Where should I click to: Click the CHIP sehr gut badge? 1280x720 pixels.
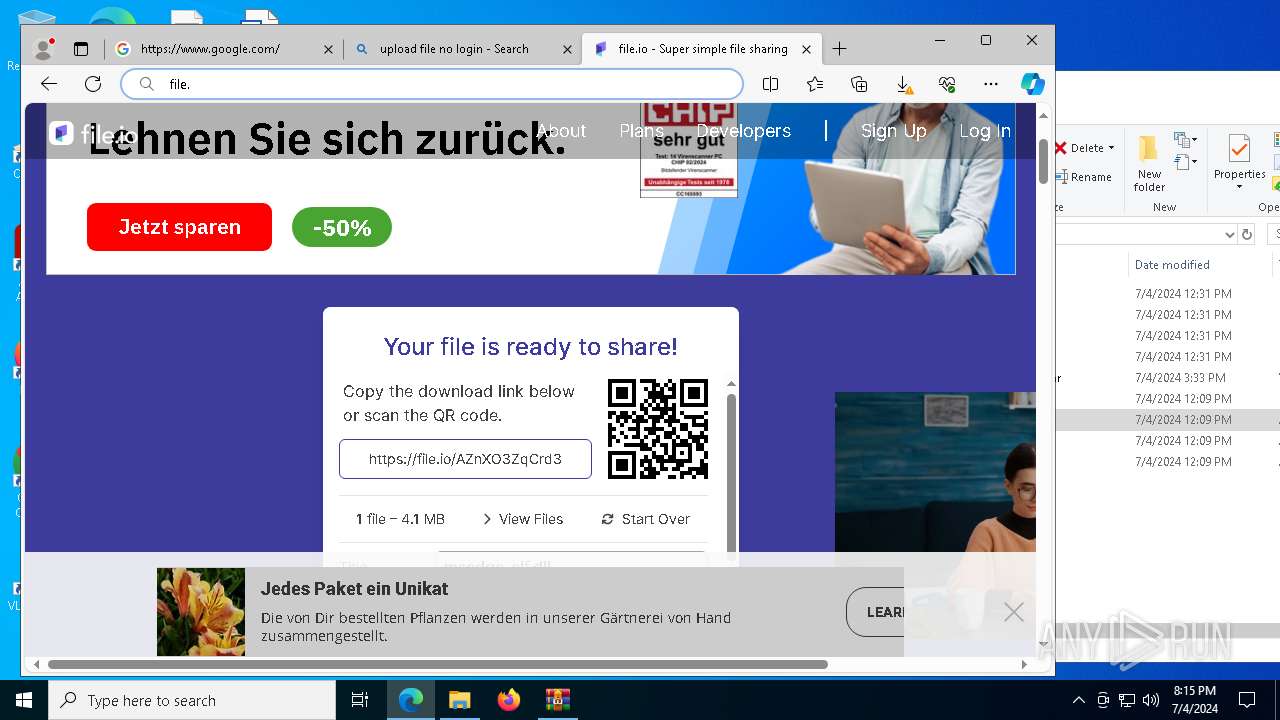tap(688, 150)
